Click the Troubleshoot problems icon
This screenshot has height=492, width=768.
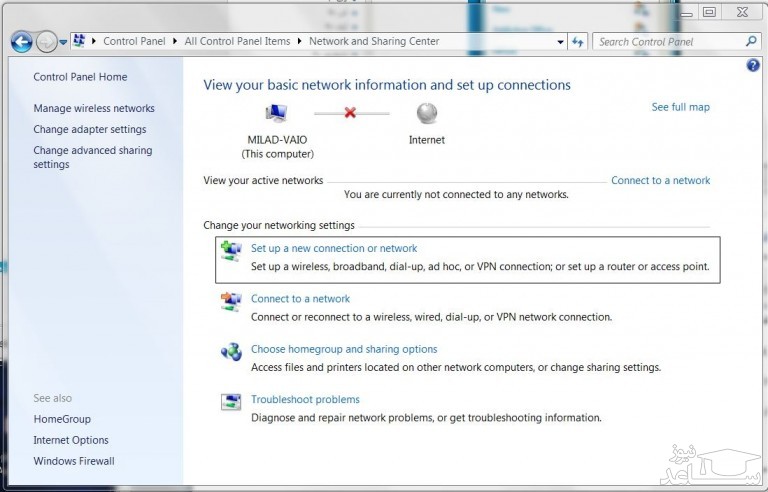pos(231,402)
